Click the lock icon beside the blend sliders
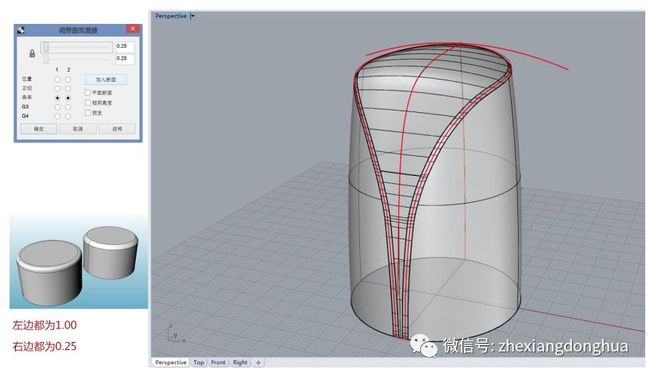Screen dimensions: 650x377 point(32,53)
